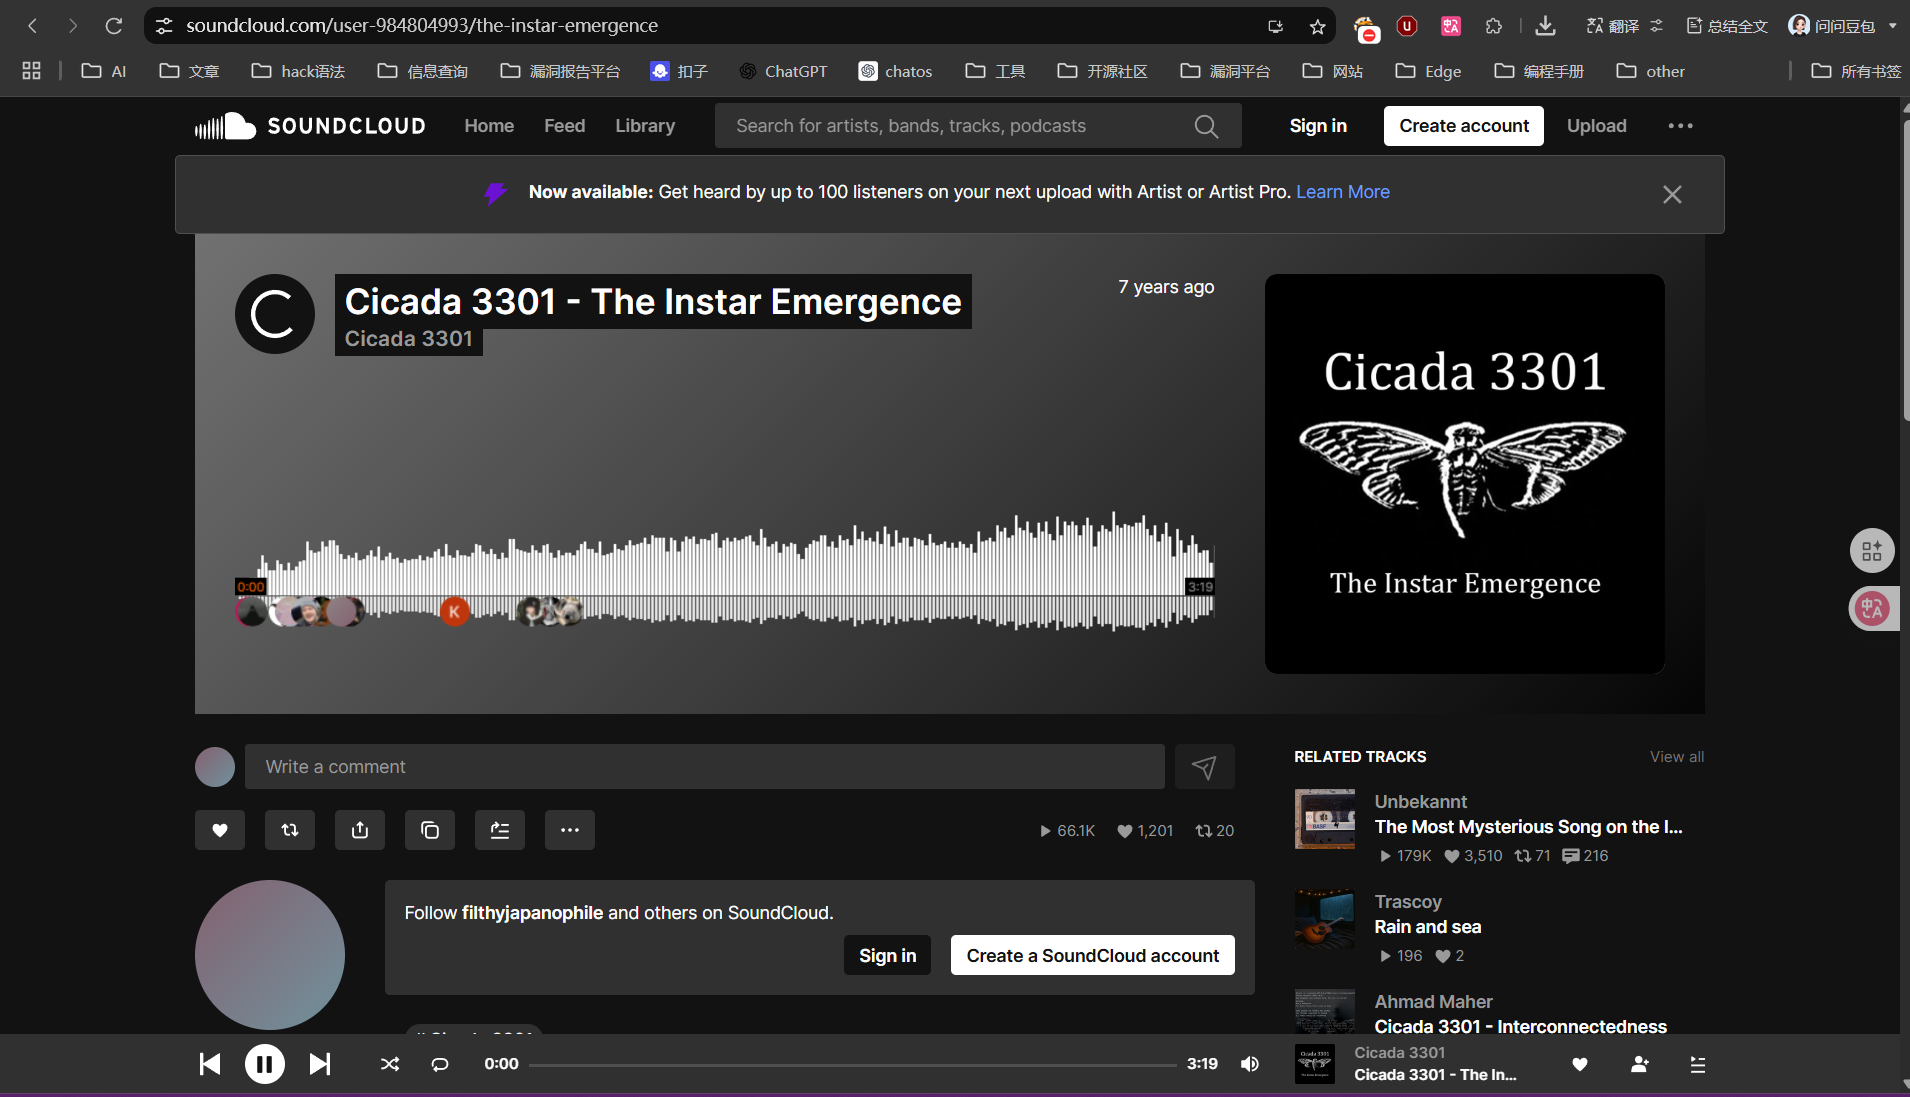Follow the Learn More link in the banner
Viewport: 1910px width, 1097px height.
click(x=1342, y=192)
